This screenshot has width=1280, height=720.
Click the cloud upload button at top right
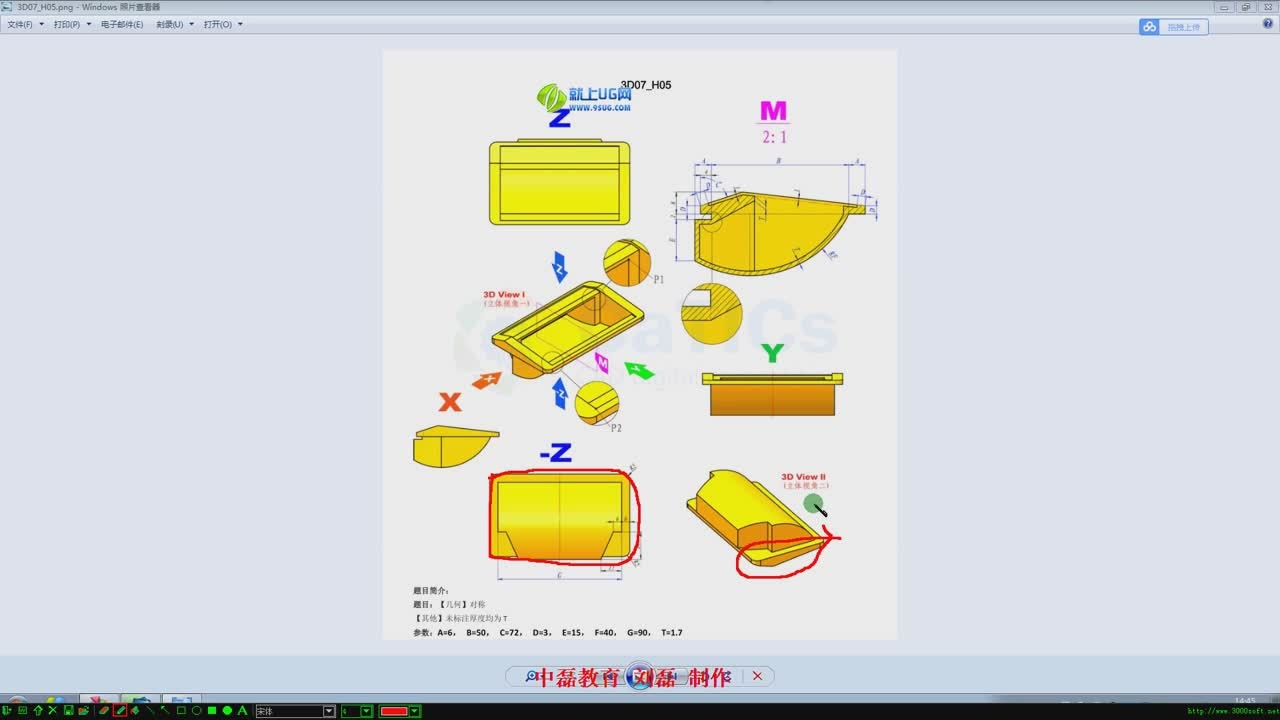(1174, 27)
